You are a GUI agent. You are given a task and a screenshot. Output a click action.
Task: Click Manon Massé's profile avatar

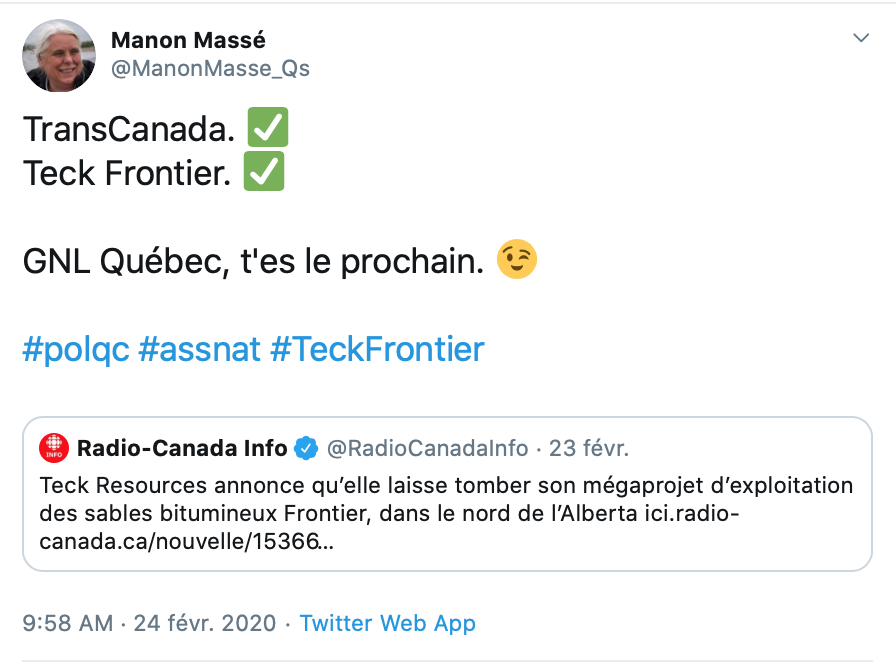point(58,56)
